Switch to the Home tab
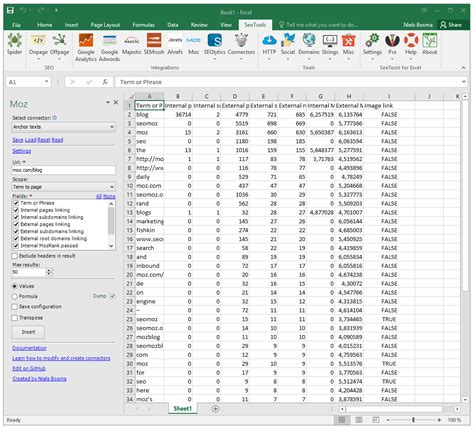Screen dimensions: 474x428 (45, 25)
